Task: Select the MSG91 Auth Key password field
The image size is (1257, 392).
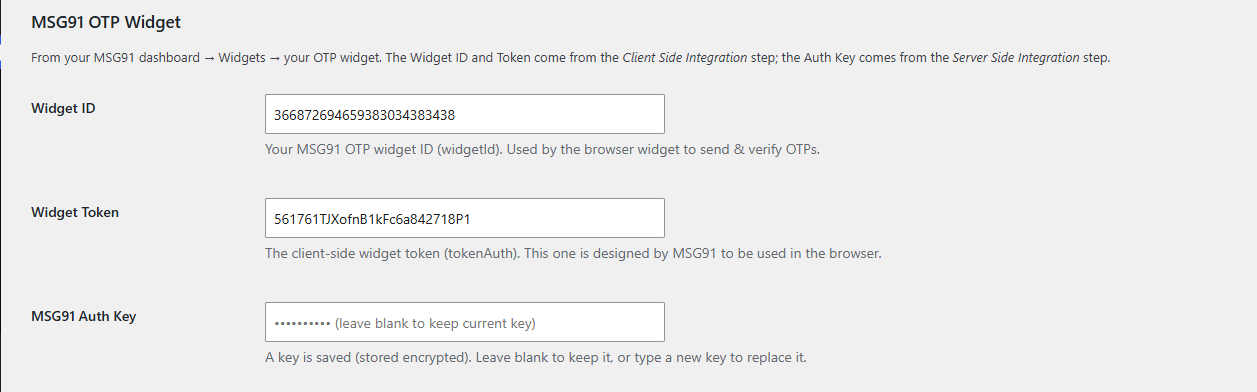Action: point(465,322)
